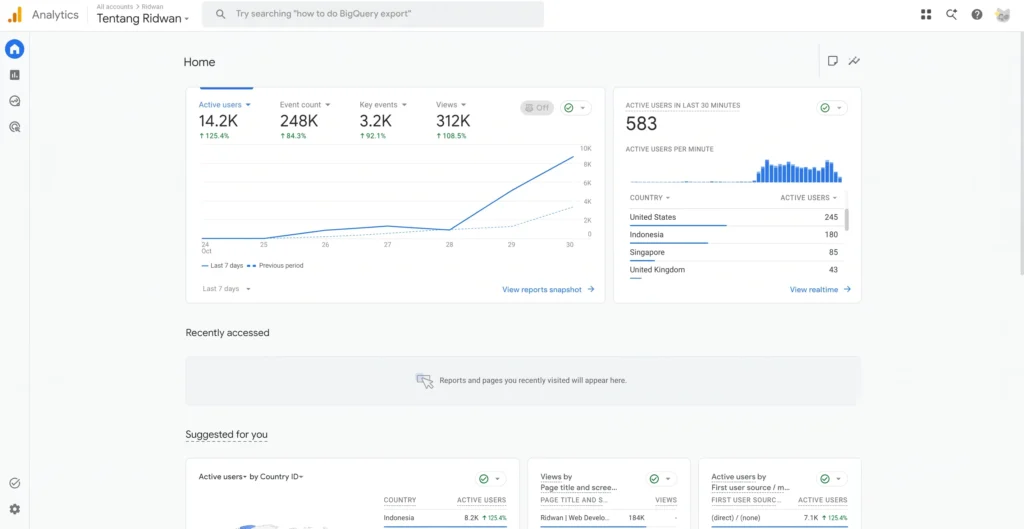
Task: Select the Indonesia row in realtime list
Action: (733, 235)
